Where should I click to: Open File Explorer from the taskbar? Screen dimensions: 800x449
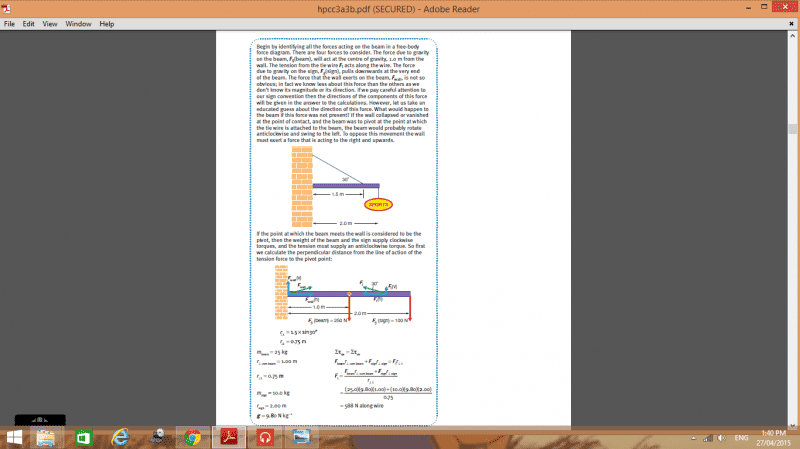[x=46, y=438]
